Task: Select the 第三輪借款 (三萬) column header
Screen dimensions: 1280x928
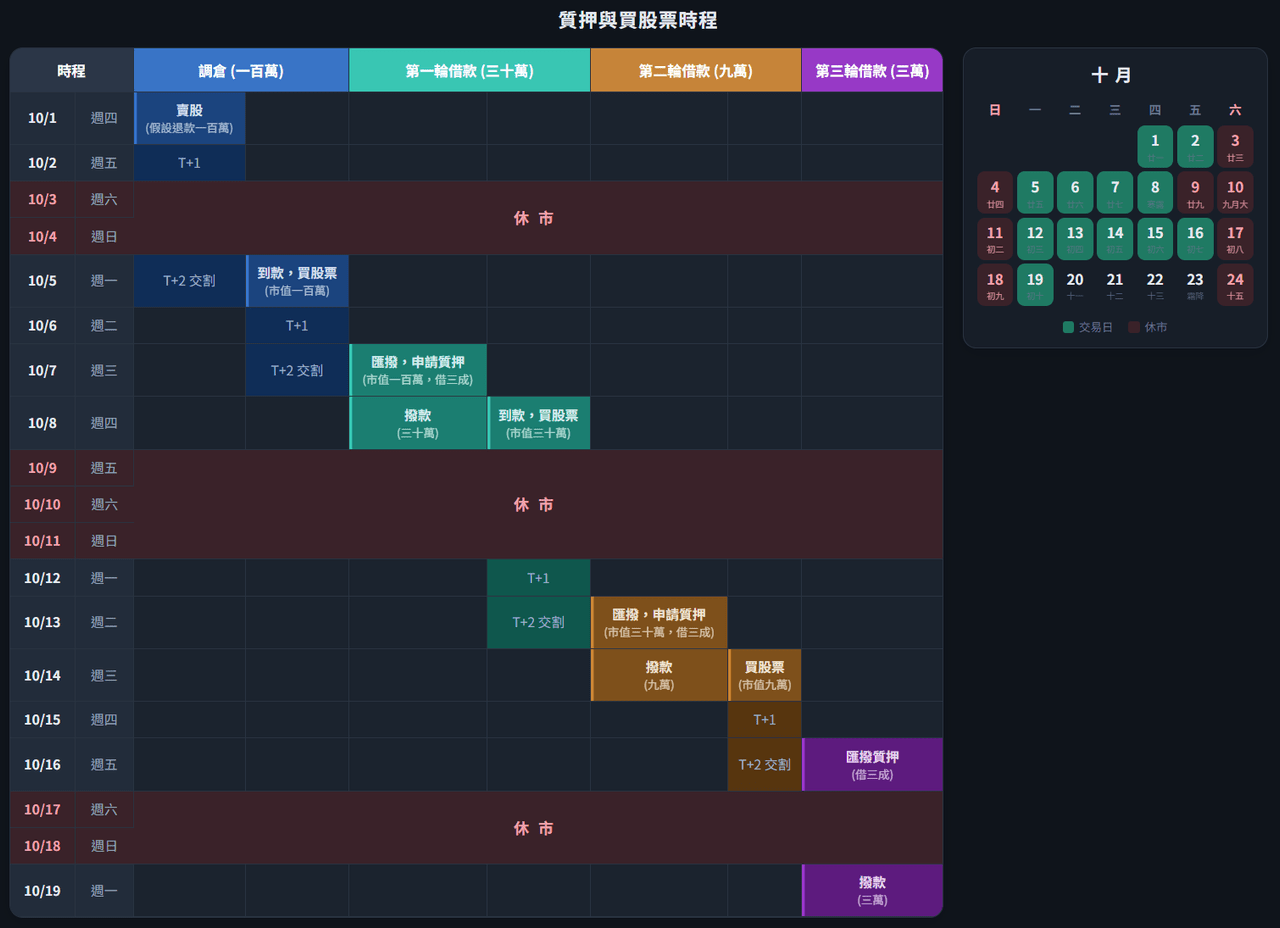Action: 872,71
